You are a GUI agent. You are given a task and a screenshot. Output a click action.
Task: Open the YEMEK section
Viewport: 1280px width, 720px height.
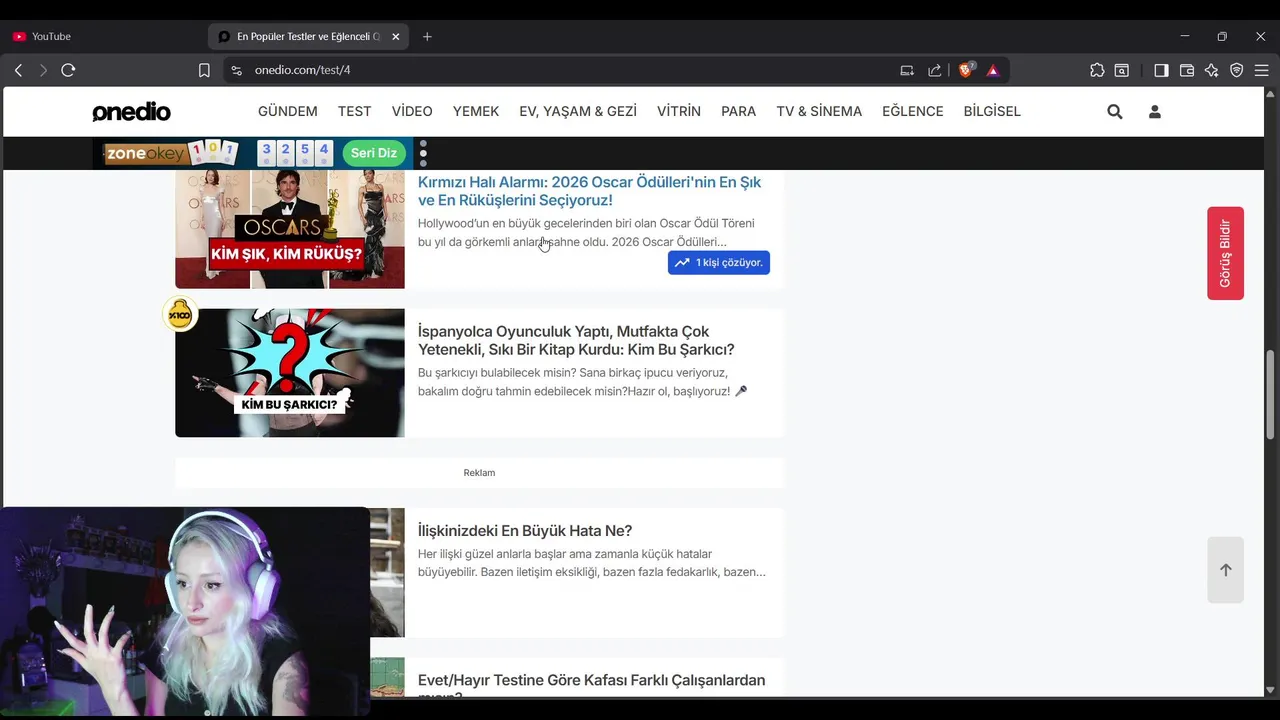(476, 111)
